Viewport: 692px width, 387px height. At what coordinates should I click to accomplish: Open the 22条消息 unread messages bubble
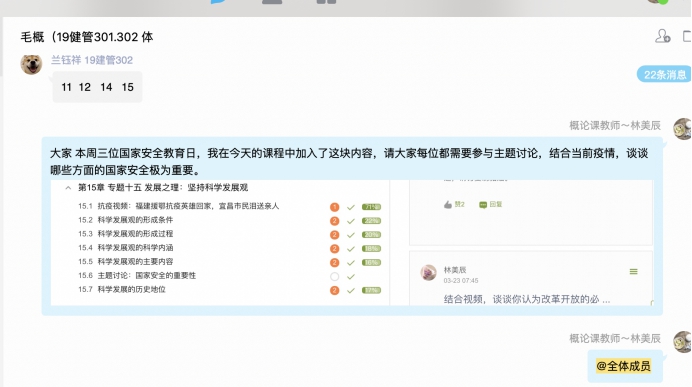pyautogui.click(x=664, y=75)
